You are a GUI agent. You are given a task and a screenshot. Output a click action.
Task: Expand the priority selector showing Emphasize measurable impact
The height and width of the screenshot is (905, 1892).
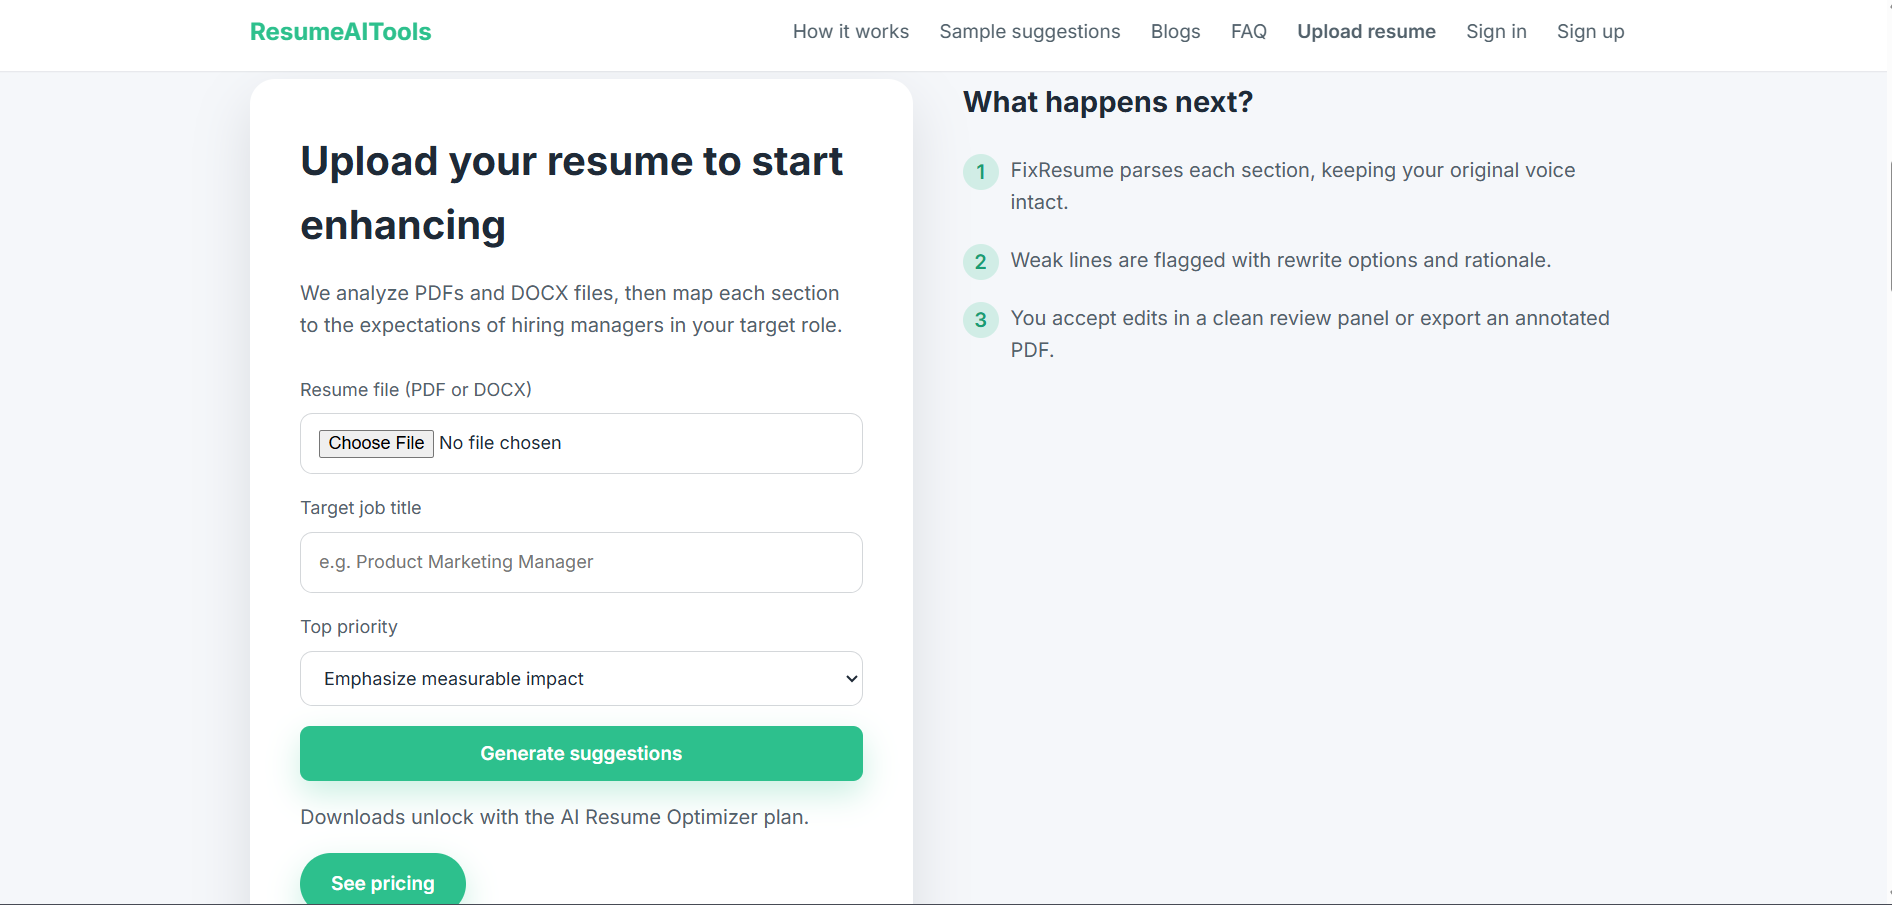[x=580, y=678]
